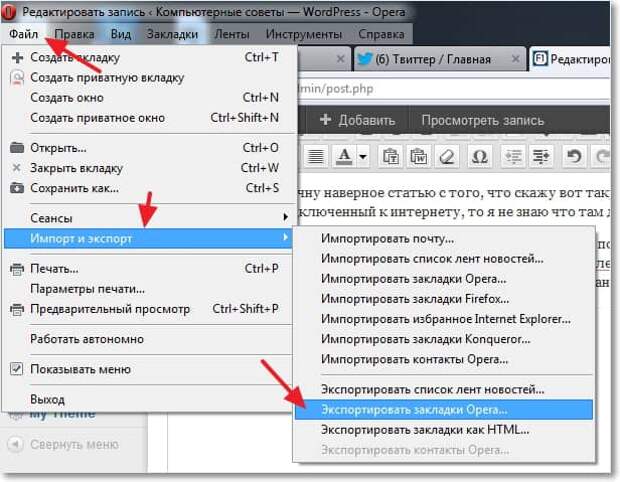This screenshot has height=482, width=620.
Task: Click the Opera logo in title bar
Action: click(8, 12)
